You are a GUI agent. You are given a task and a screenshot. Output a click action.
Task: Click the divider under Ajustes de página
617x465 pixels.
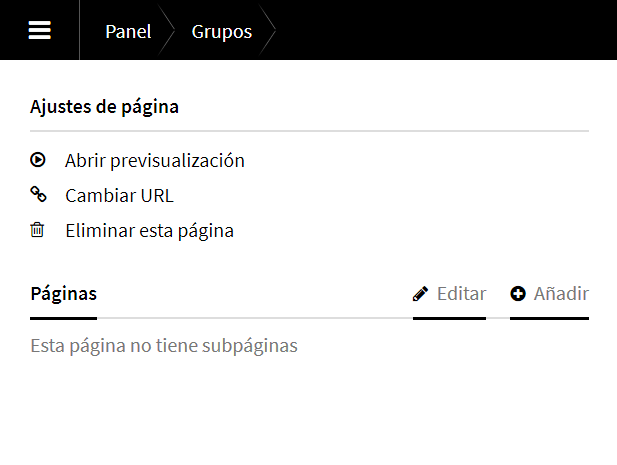pos(309,131)
